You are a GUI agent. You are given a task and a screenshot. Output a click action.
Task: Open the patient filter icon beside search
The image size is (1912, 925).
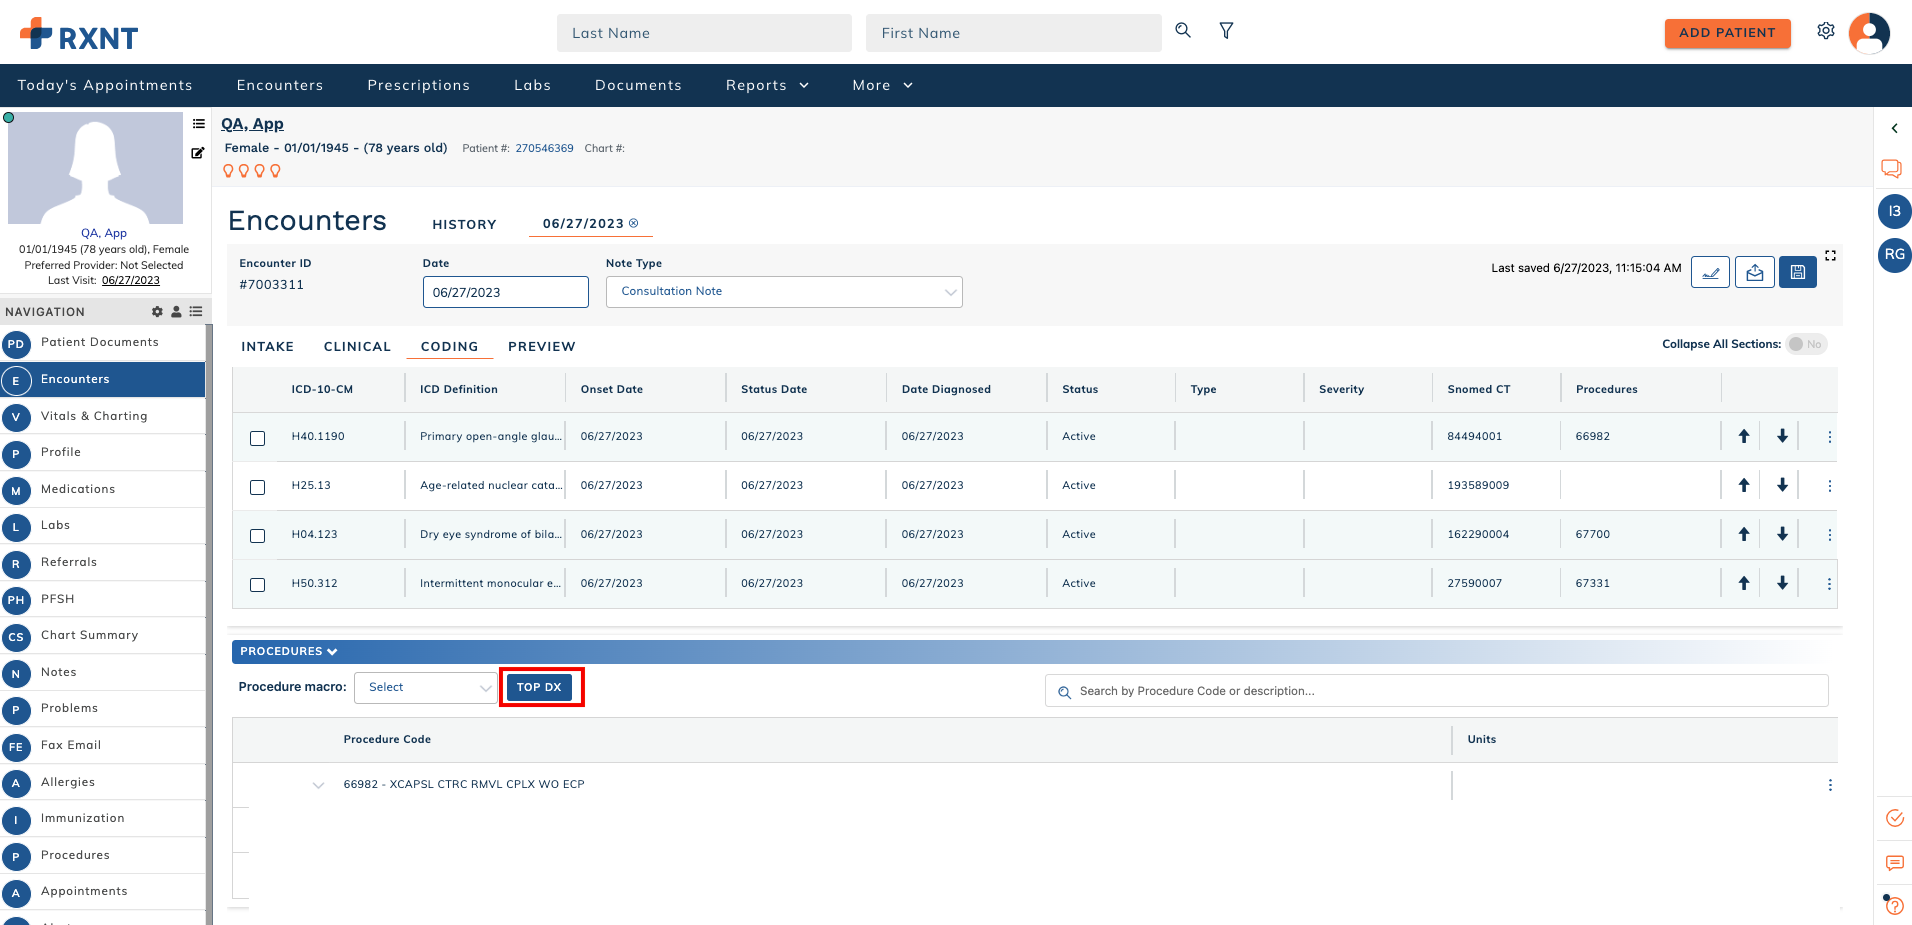coord(1226,31)
